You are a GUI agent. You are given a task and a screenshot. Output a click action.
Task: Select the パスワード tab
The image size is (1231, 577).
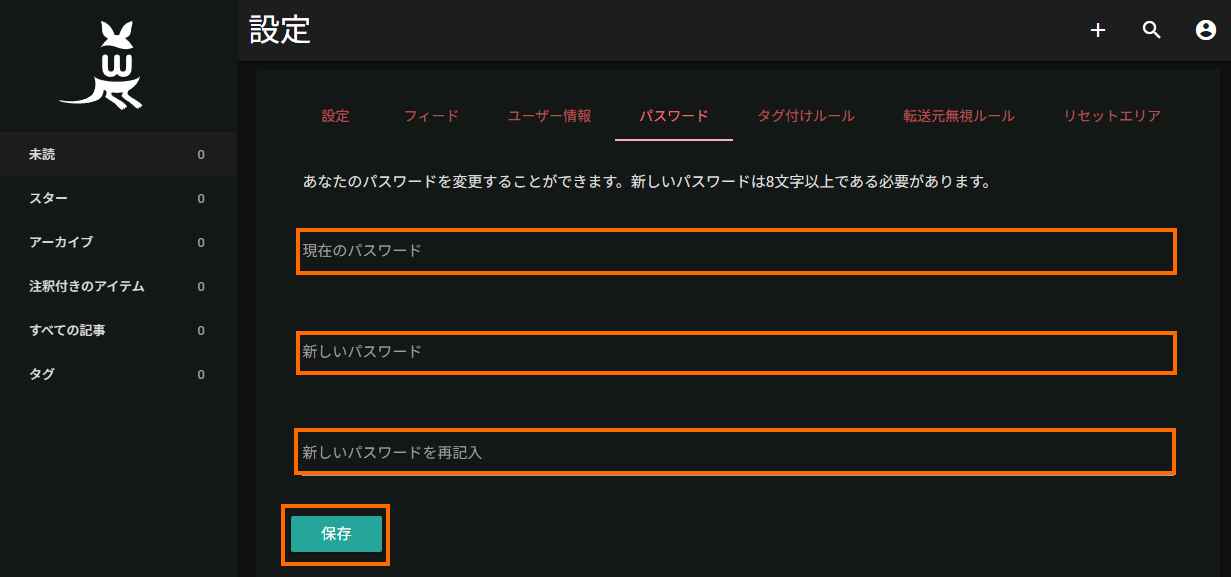(x=674, y=116)
